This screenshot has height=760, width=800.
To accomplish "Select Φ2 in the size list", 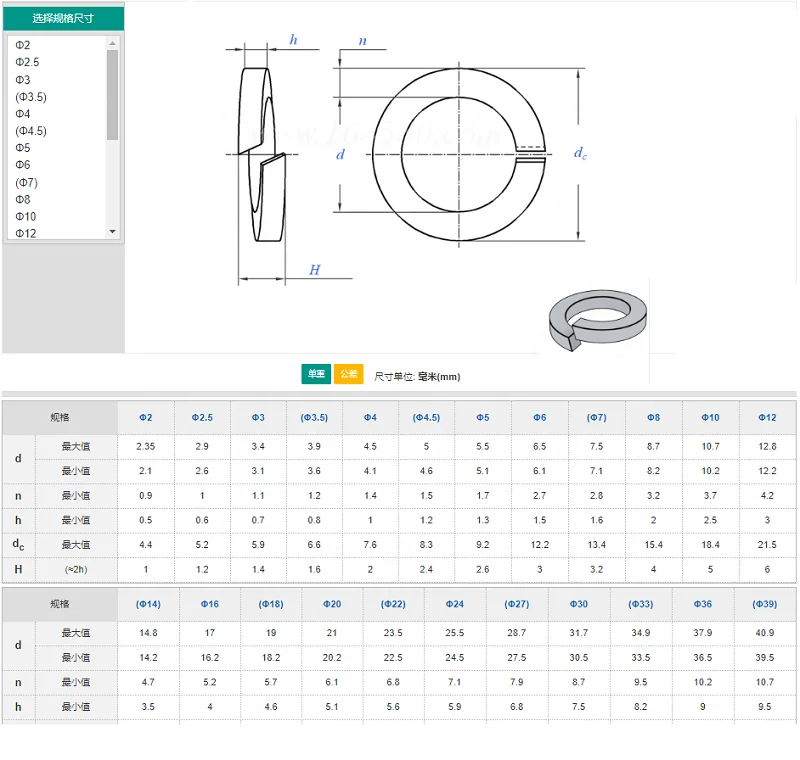I will 22,44.
